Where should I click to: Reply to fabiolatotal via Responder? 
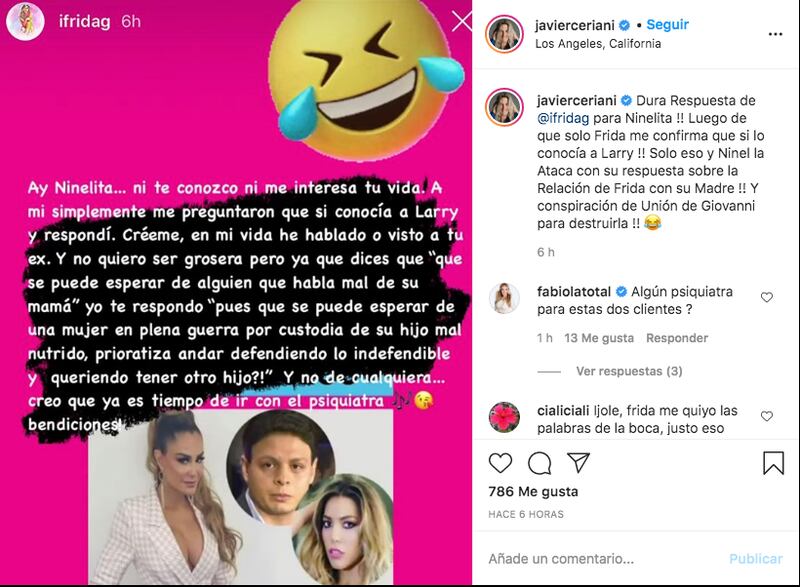[677, 338]
